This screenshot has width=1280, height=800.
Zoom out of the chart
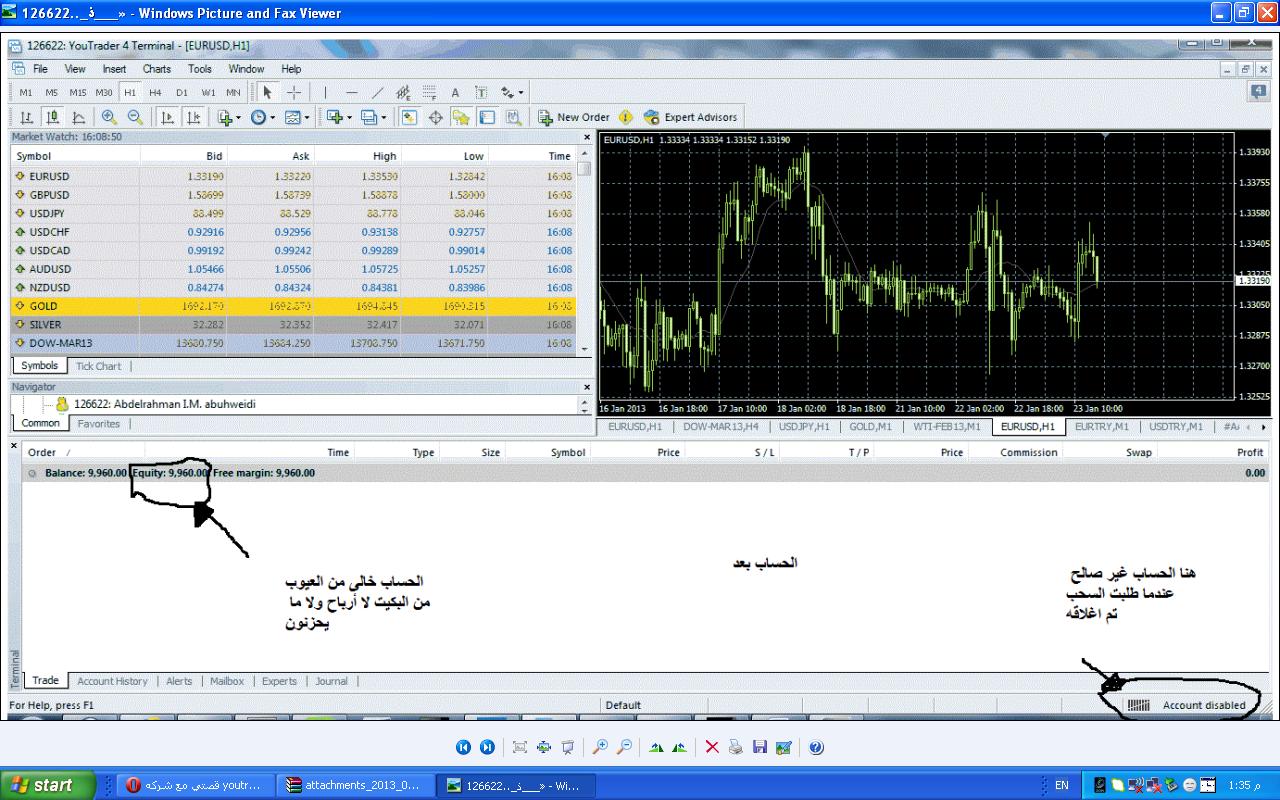click(135, 117)
